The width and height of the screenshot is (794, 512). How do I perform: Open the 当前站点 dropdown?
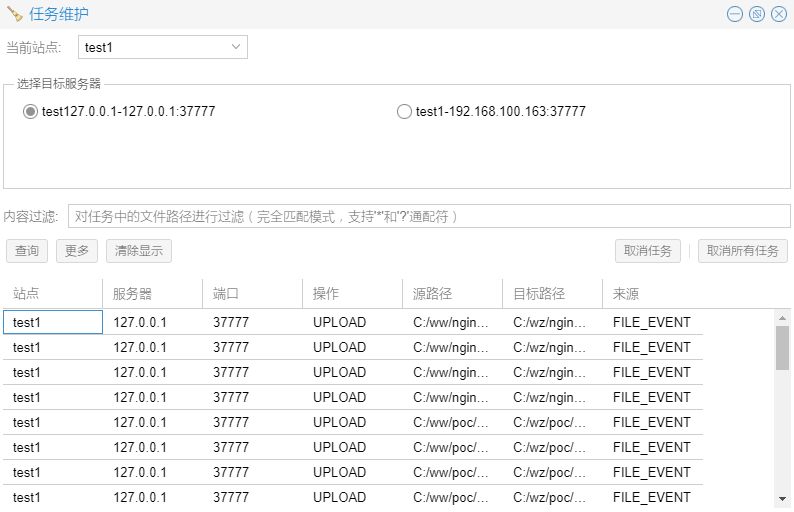click(x=162, y=47)
